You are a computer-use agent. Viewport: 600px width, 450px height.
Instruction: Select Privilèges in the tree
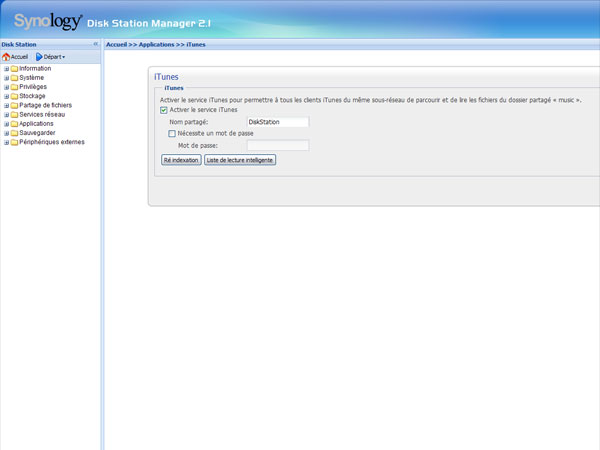pos(33,87)
